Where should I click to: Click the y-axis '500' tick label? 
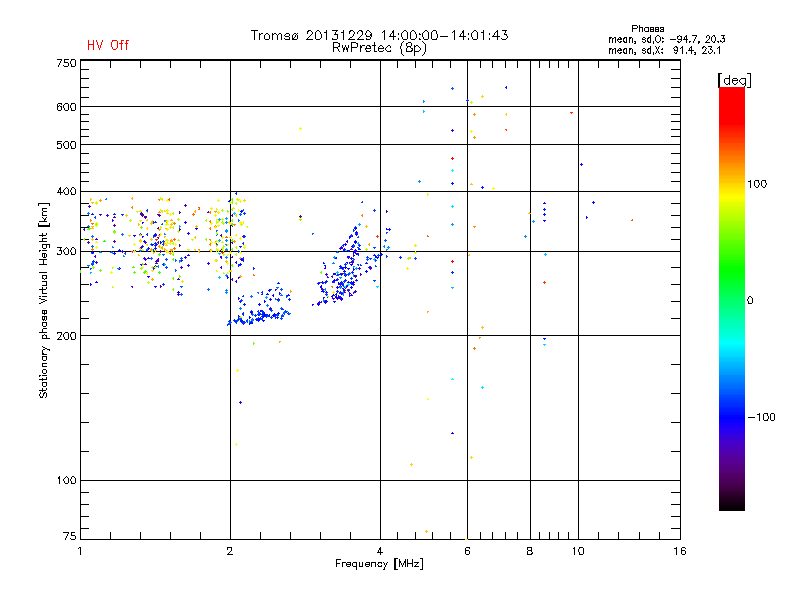(66, 145)
